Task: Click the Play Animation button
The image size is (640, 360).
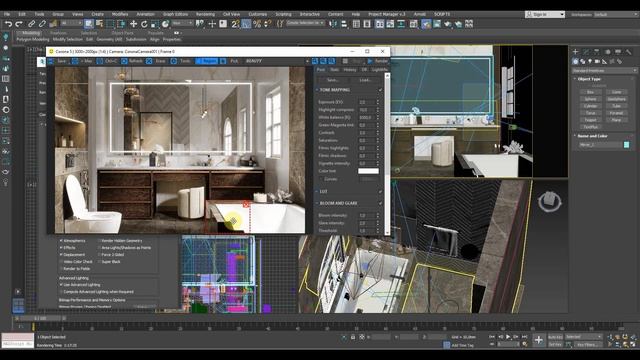Action: pyautogui.click(x=508, y=337)
